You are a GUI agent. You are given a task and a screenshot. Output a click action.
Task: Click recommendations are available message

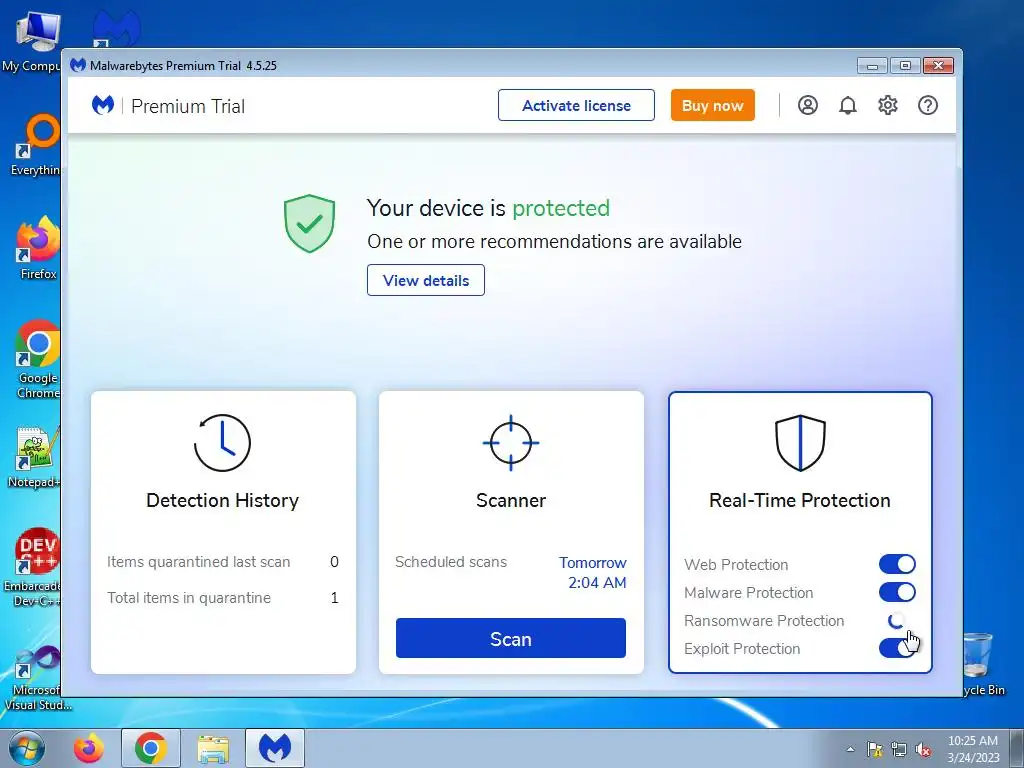point(554,242)
